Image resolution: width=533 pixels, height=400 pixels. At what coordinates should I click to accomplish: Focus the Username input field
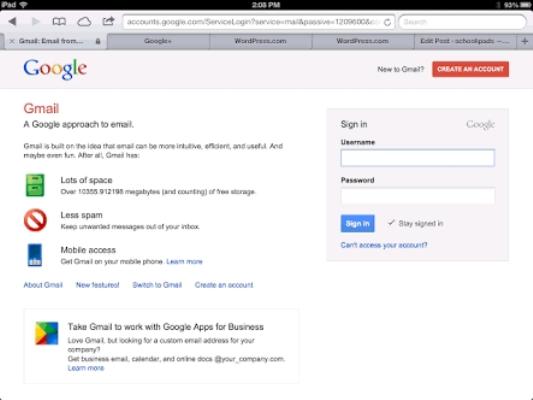coord(418,158)
